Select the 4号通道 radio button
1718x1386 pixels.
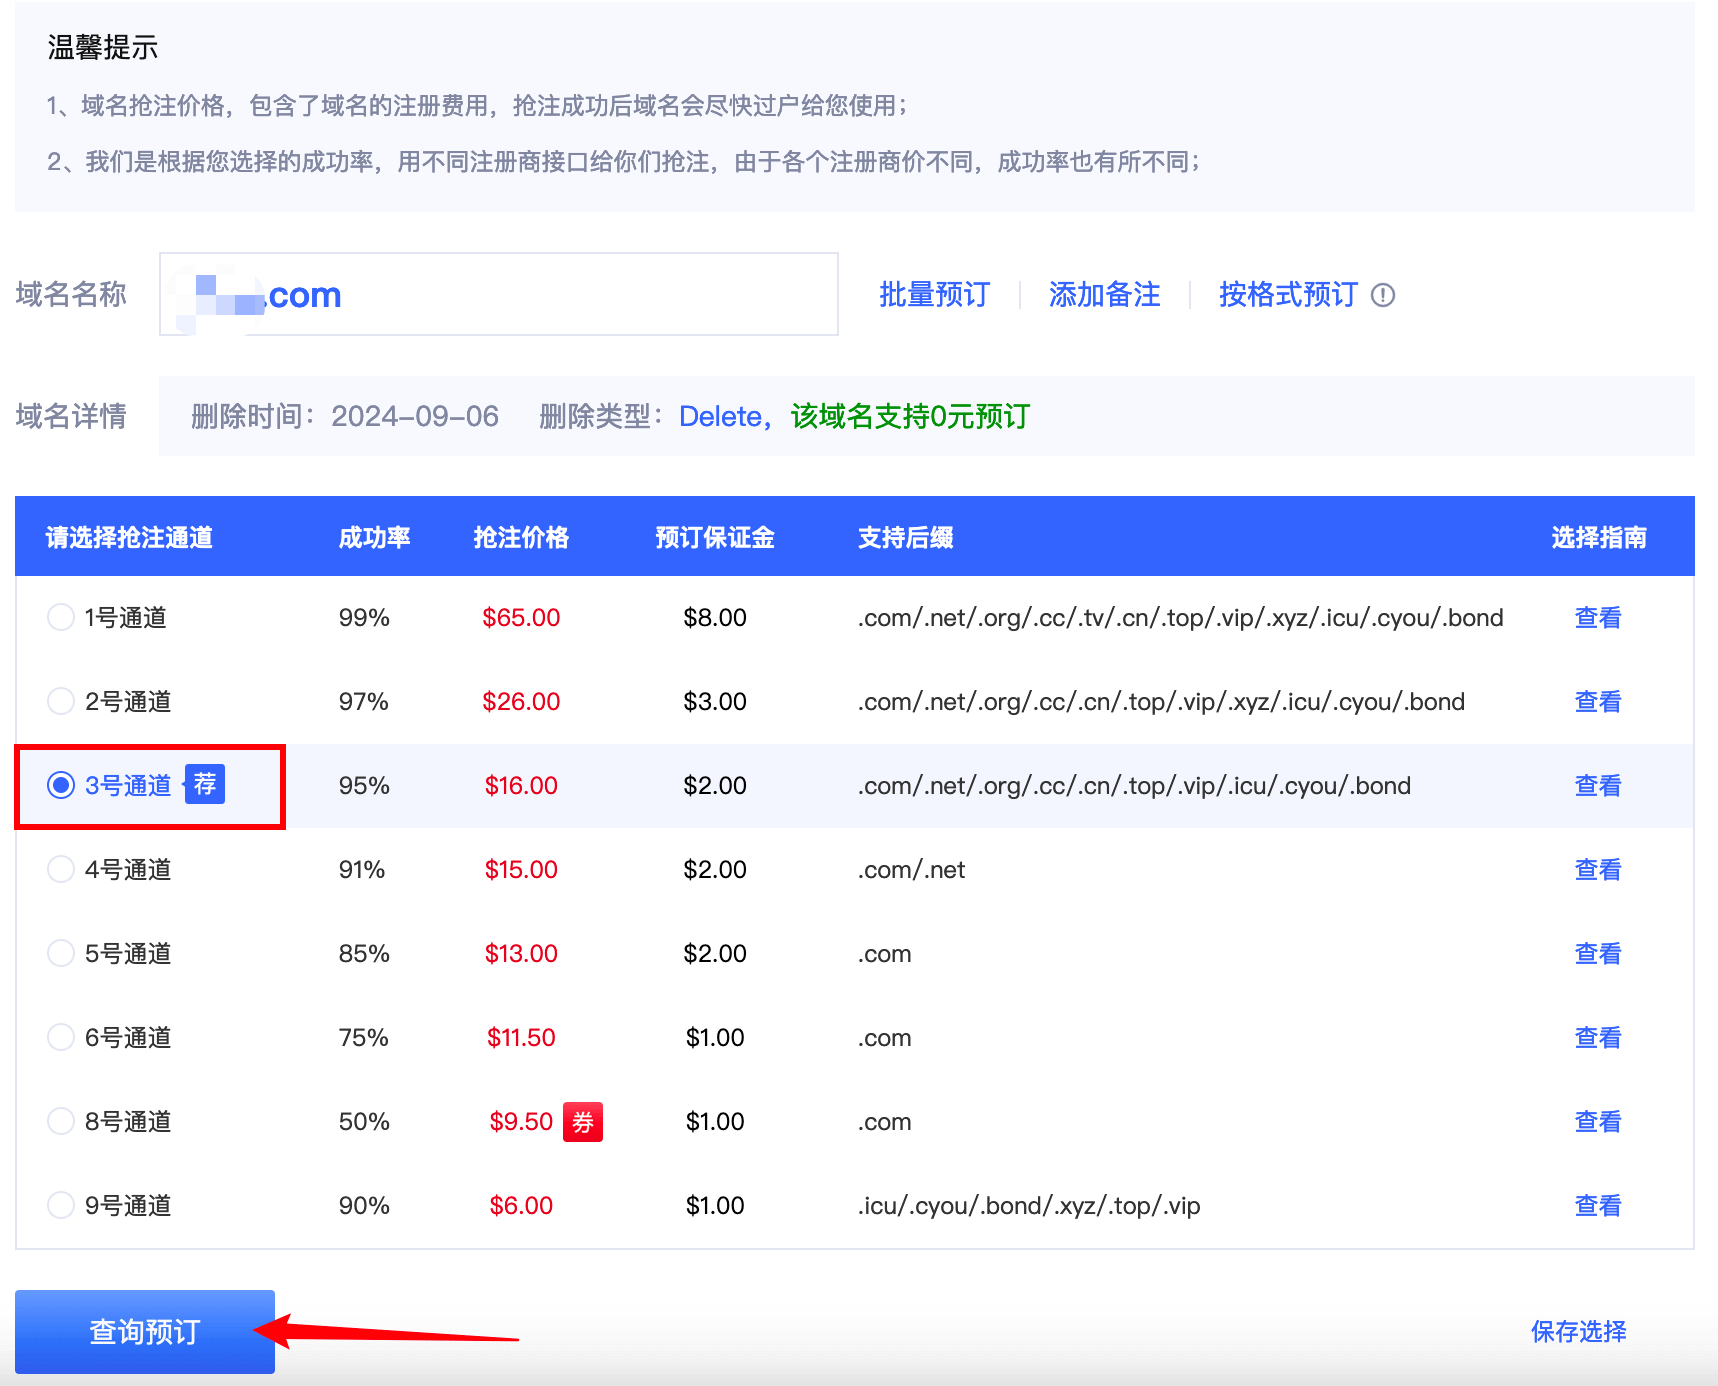[x=61, y=870]
